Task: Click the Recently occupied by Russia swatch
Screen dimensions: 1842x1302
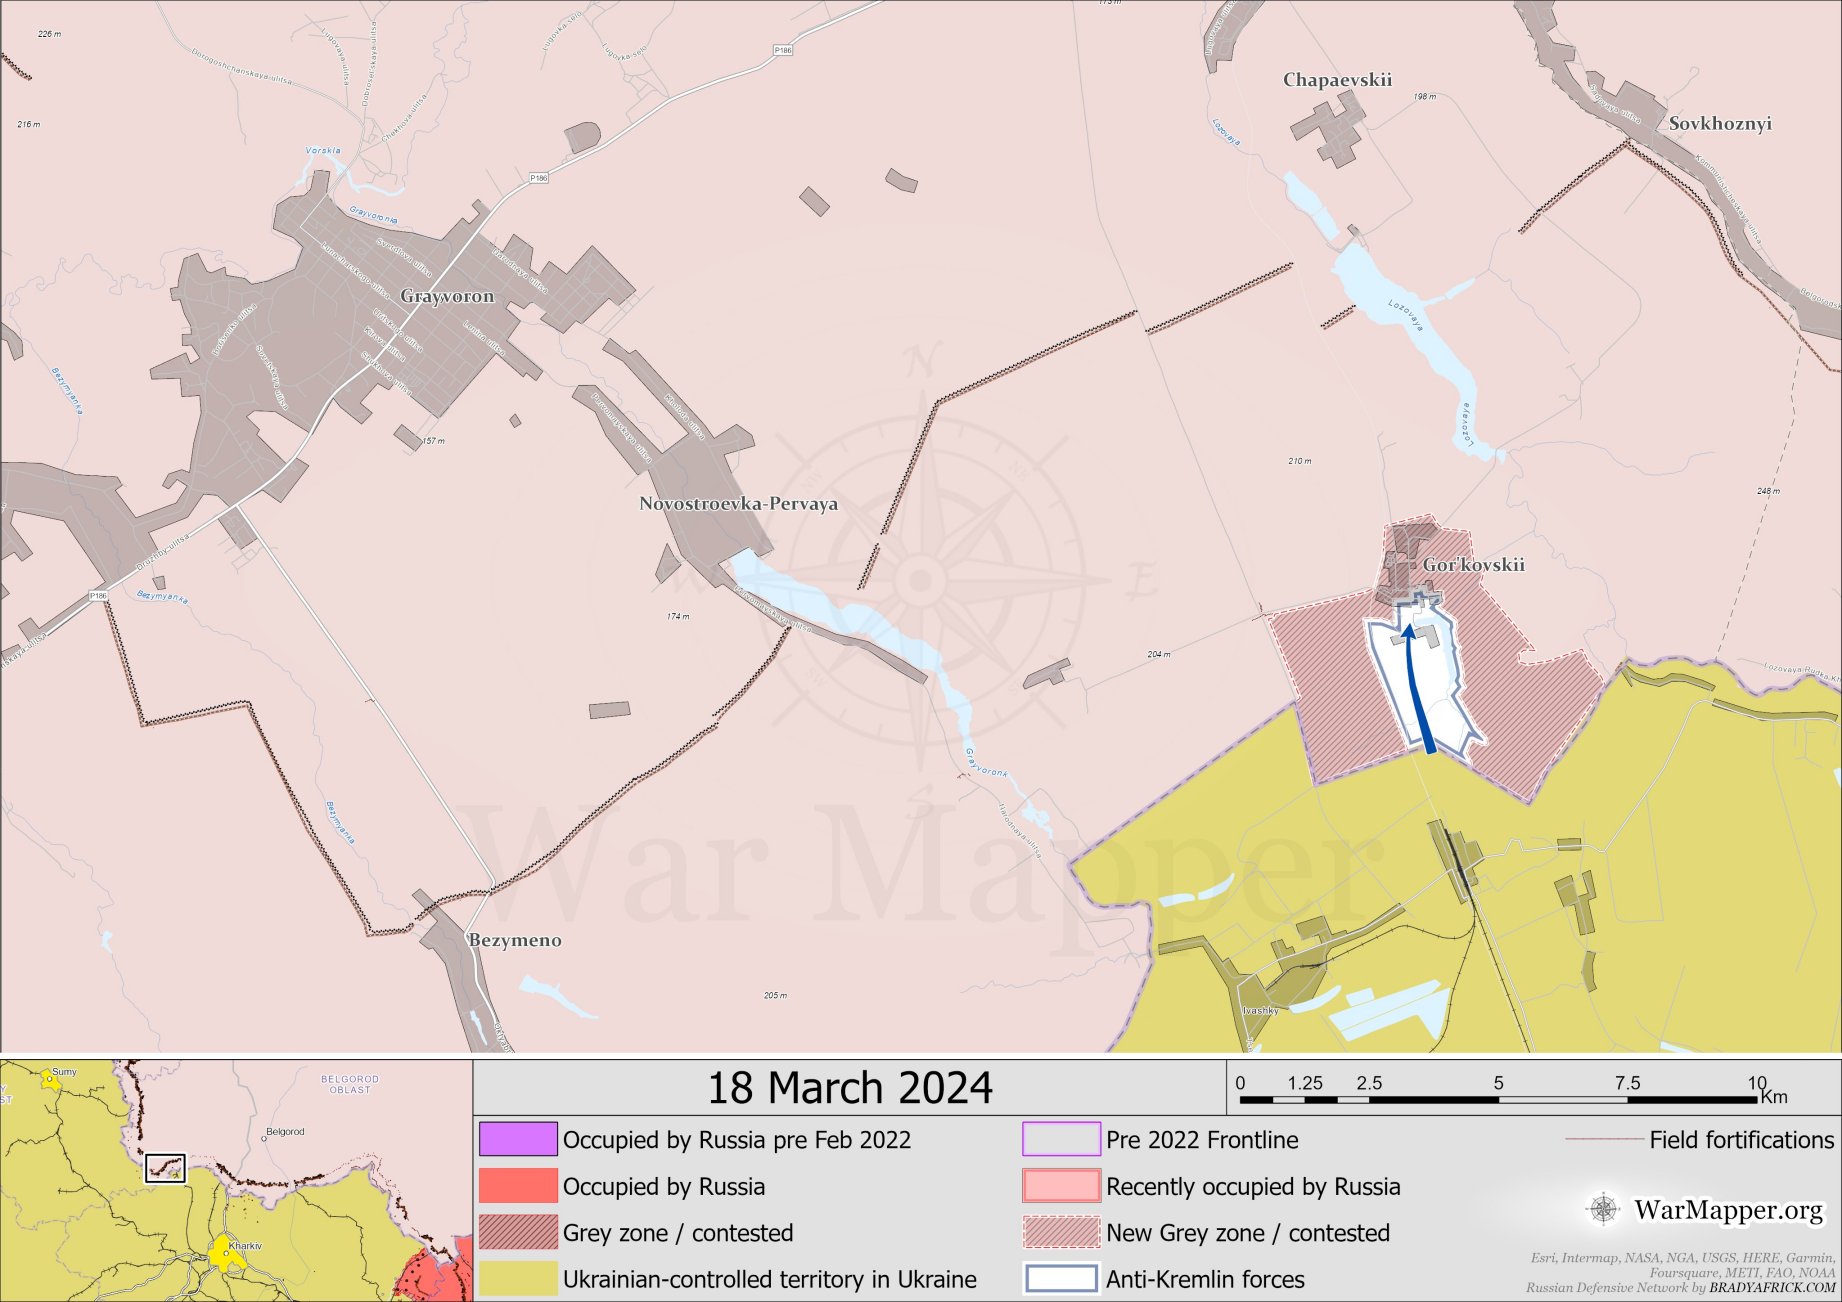Action: 1061,1186
